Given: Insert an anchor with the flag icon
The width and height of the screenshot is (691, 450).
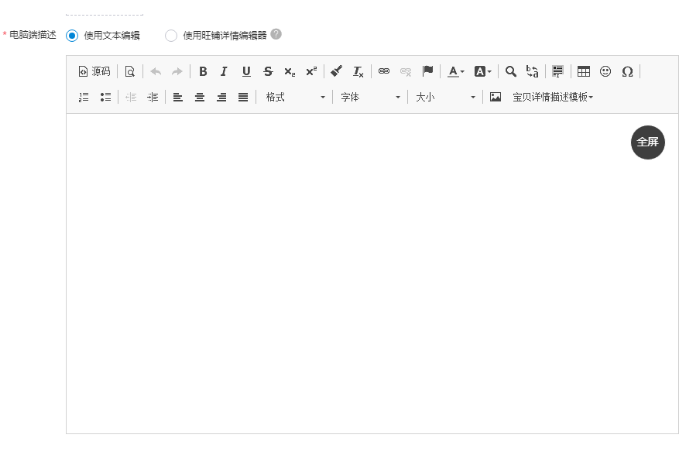Looking at the screenshot, I should (428, 72).
